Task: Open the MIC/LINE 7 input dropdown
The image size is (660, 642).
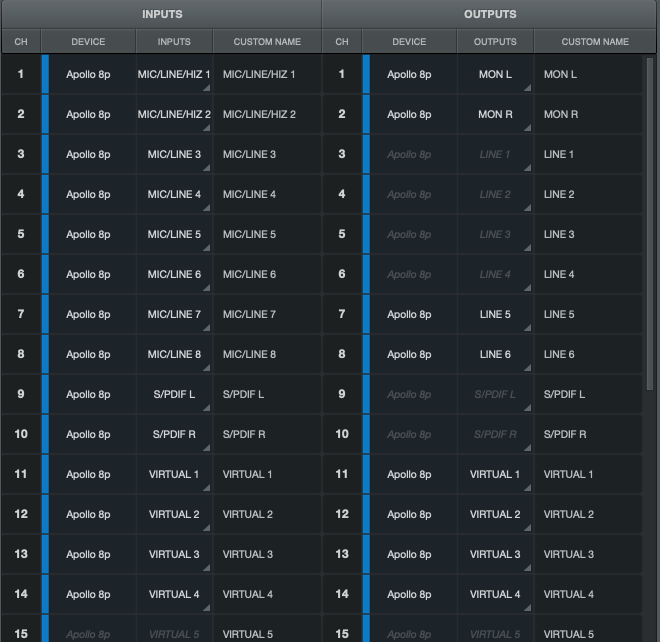Action: (174, 314)
